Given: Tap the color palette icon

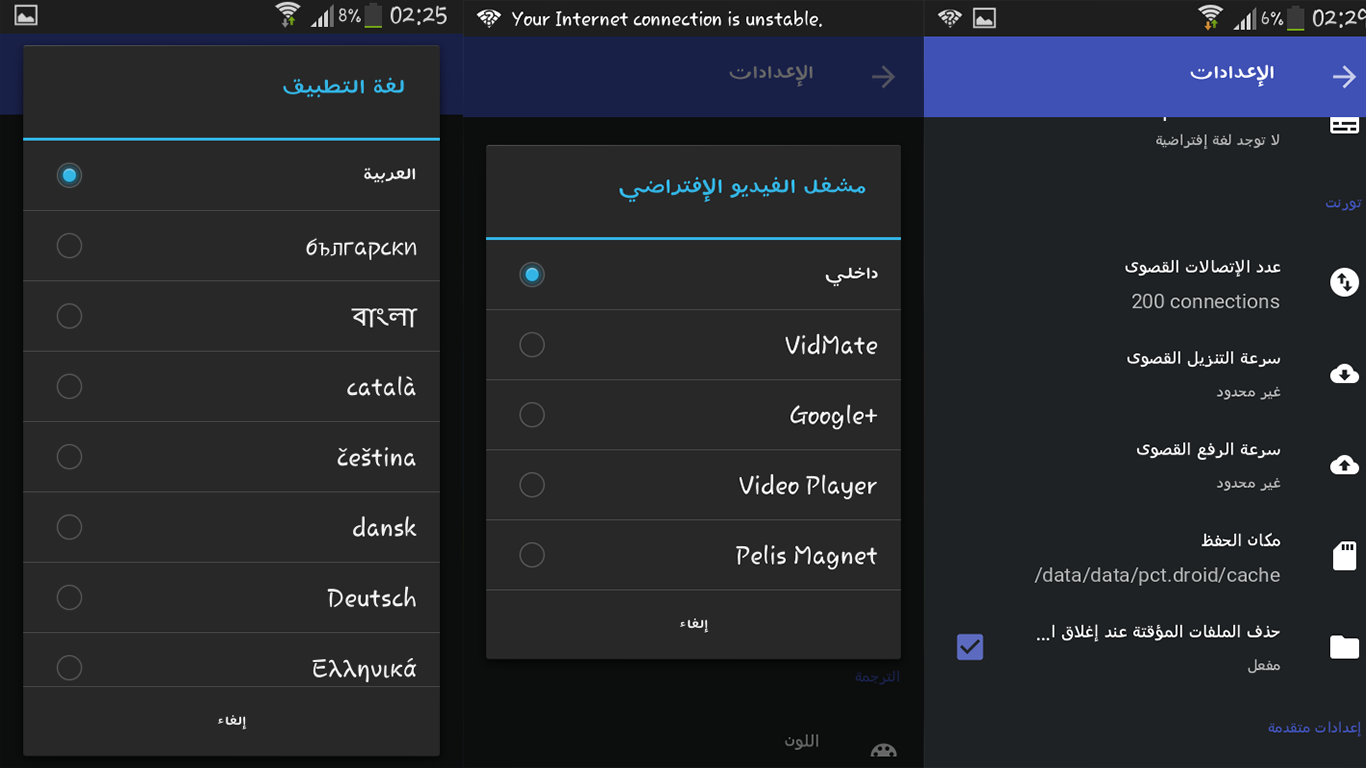Looking at the screenshot, I should [x=883, y=751].
